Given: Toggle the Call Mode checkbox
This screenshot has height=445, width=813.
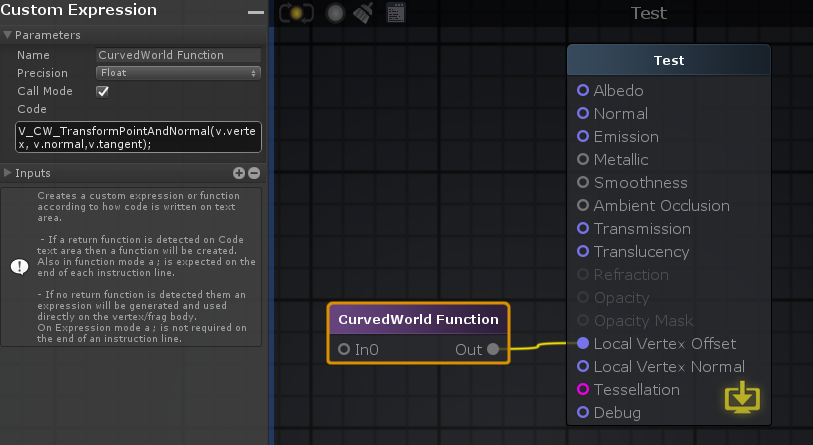Looking at the screenshot, I should [x=103, y=92].
